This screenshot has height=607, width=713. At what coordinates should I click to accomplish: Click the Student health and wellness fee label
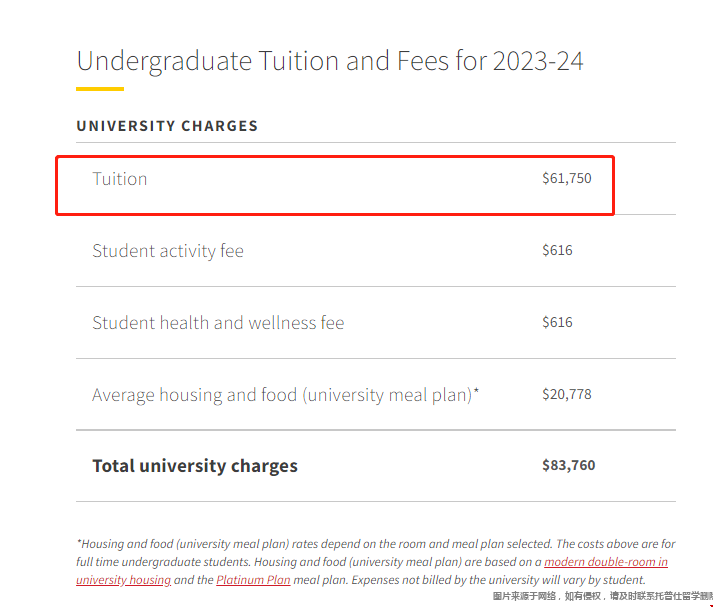[x=218, y=323]
